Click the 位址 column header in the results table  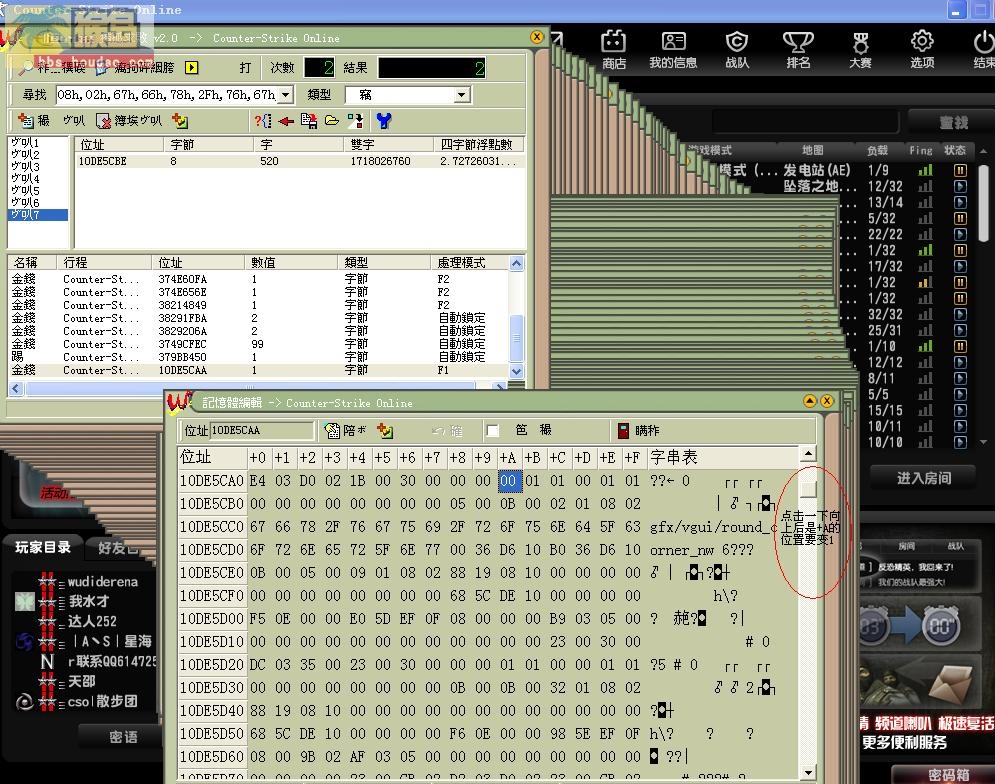click(x=119, y=145)
